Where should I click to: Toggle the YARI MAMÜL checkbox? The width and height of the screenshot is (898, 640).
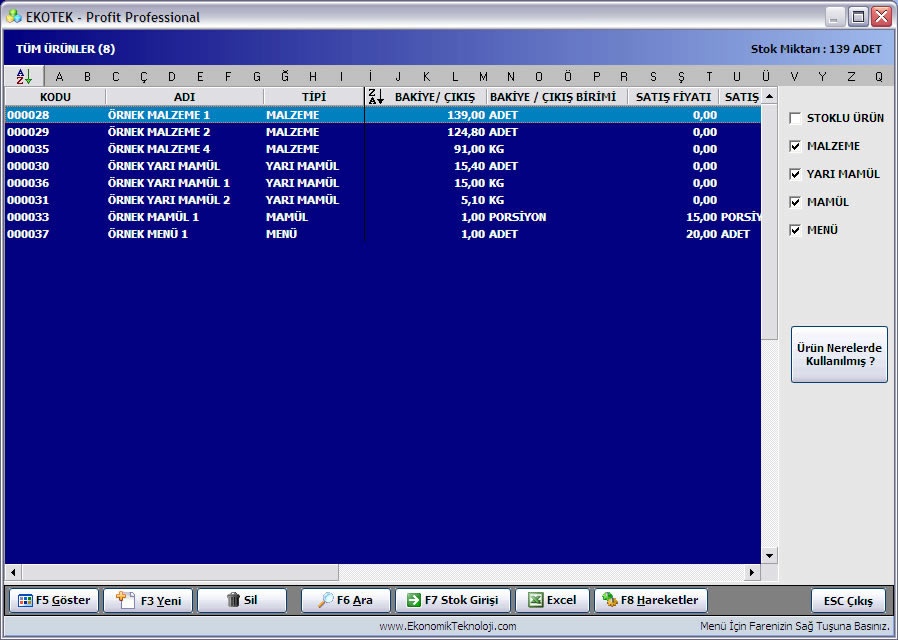(x=795, y=174)
